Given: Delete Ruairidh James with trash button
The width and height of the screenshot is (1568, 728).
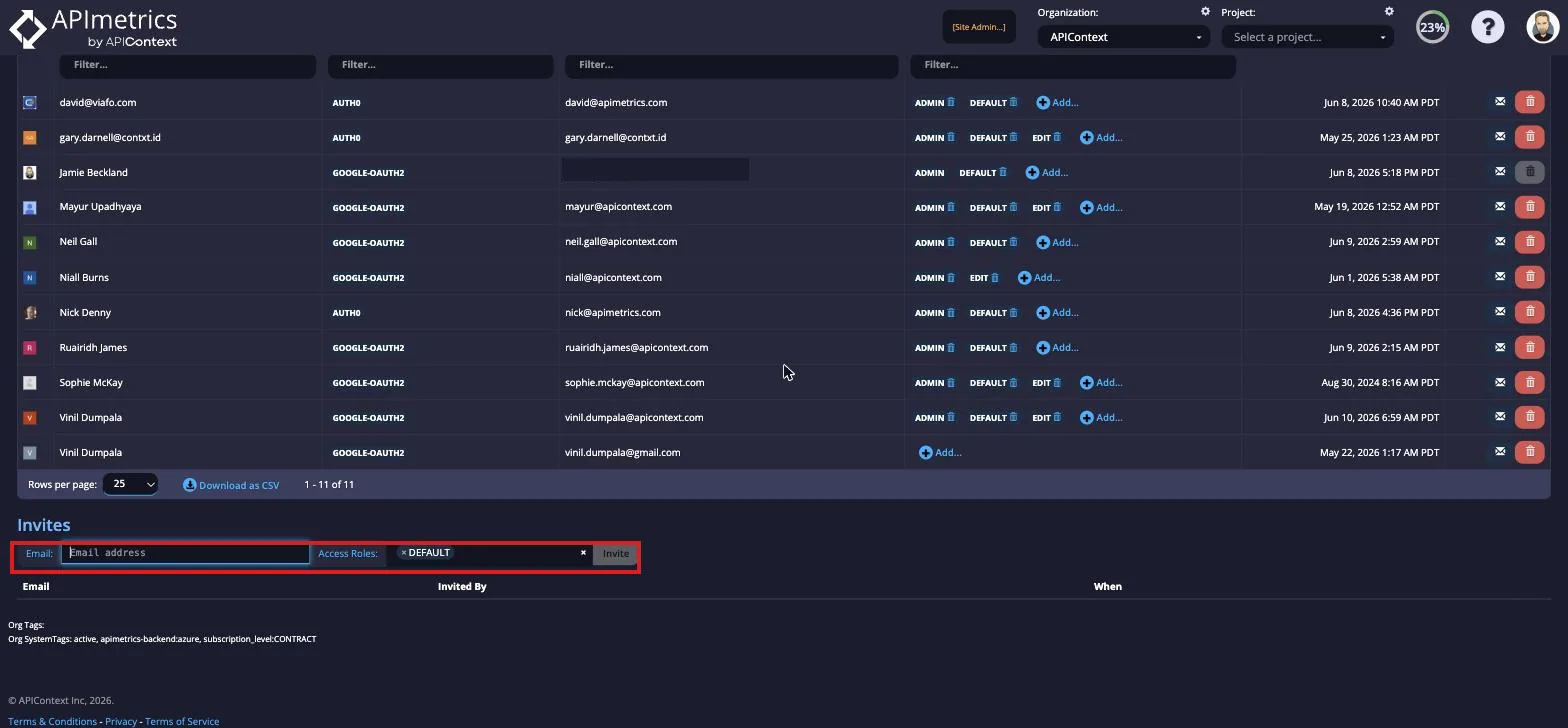Looking at the screenshot, I should 1529,347.
